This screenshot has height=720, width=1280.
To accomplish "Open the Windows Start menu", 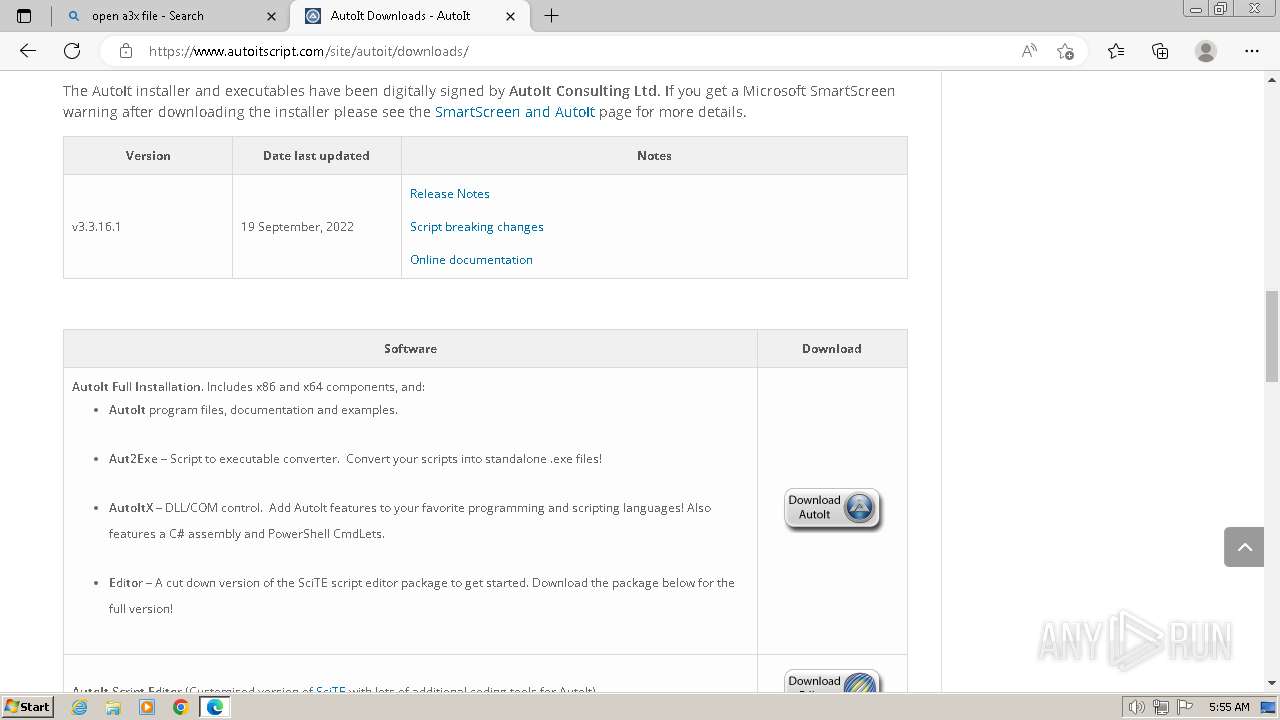I will coord(27,707).
